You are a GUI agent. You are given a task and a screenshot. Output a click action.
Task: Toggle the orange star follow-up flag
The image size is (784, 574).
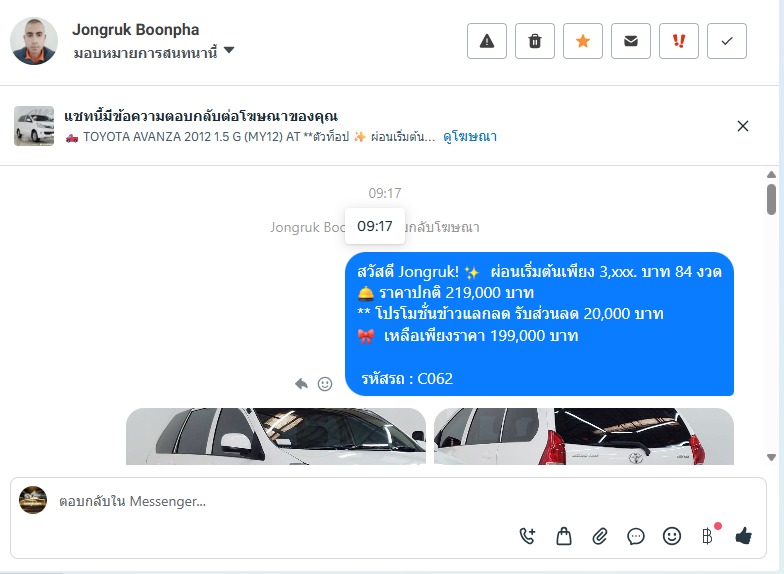click(x=582, y=41)
